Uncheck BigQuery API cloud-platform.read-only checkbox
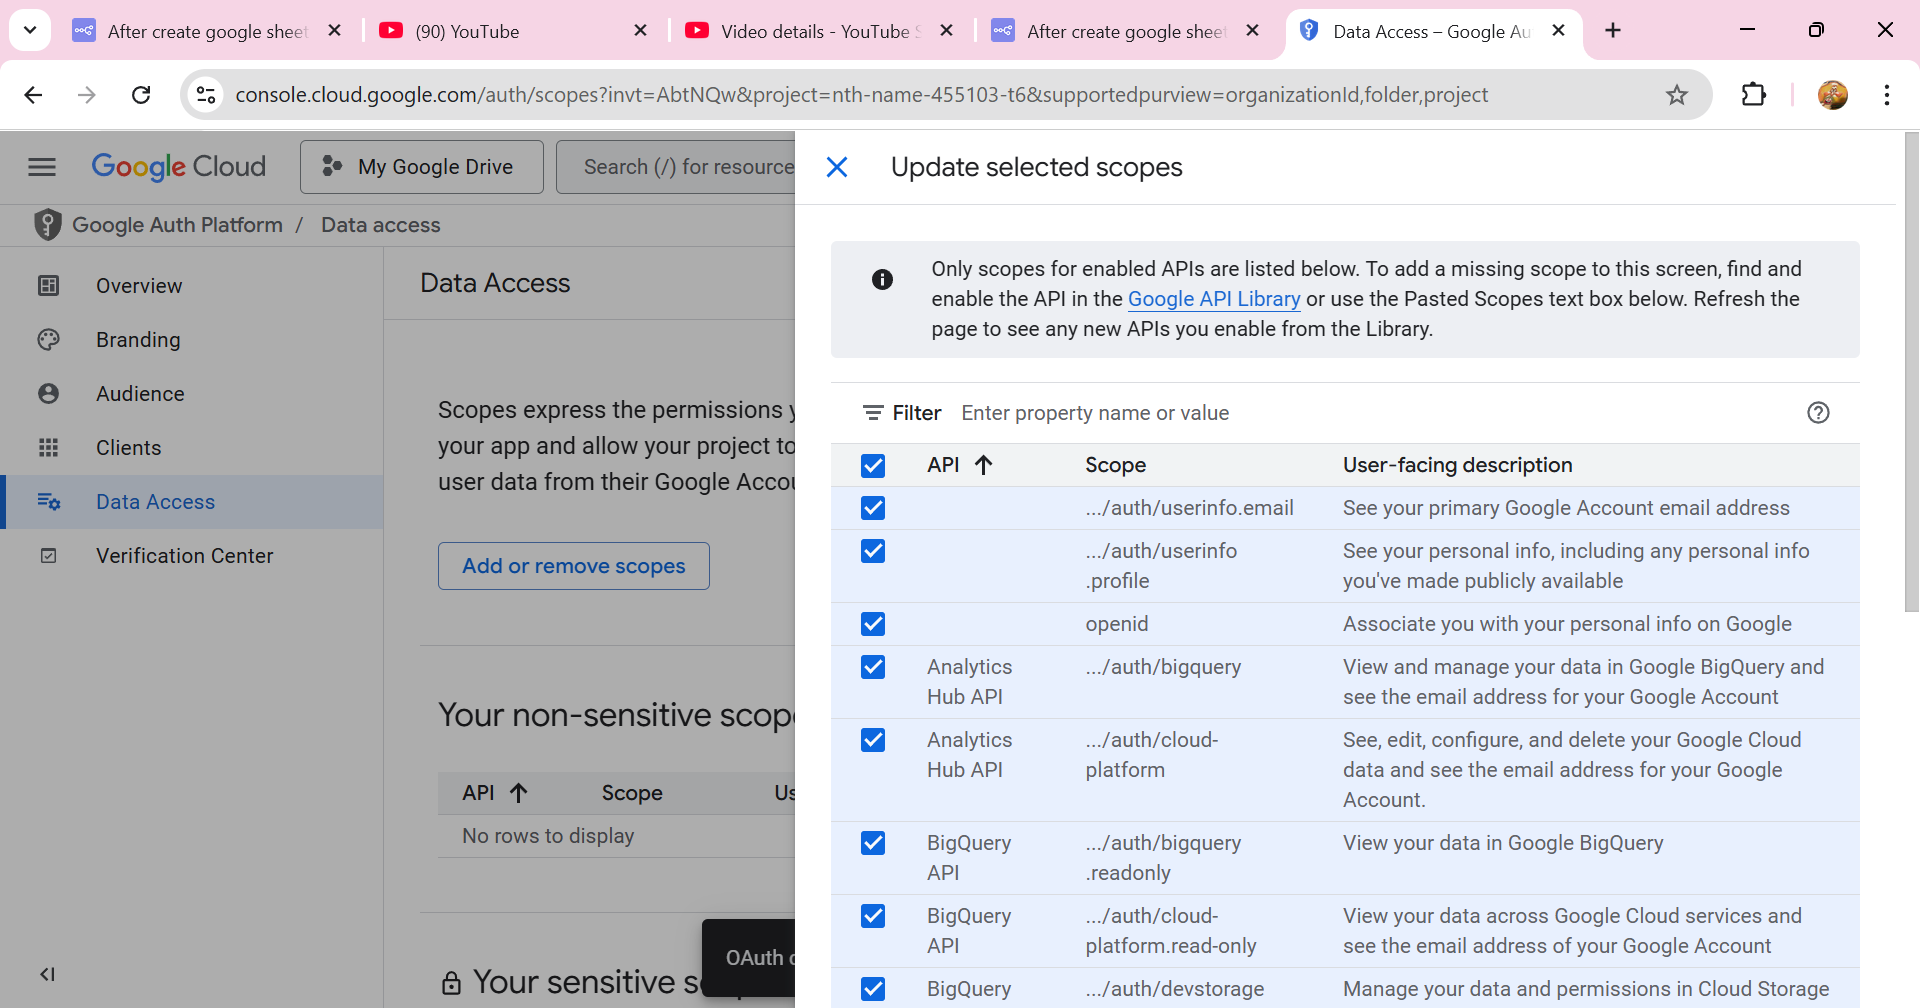This screenshot has height=1008, width=1920. pyautogui.click(x=873, y=916)
